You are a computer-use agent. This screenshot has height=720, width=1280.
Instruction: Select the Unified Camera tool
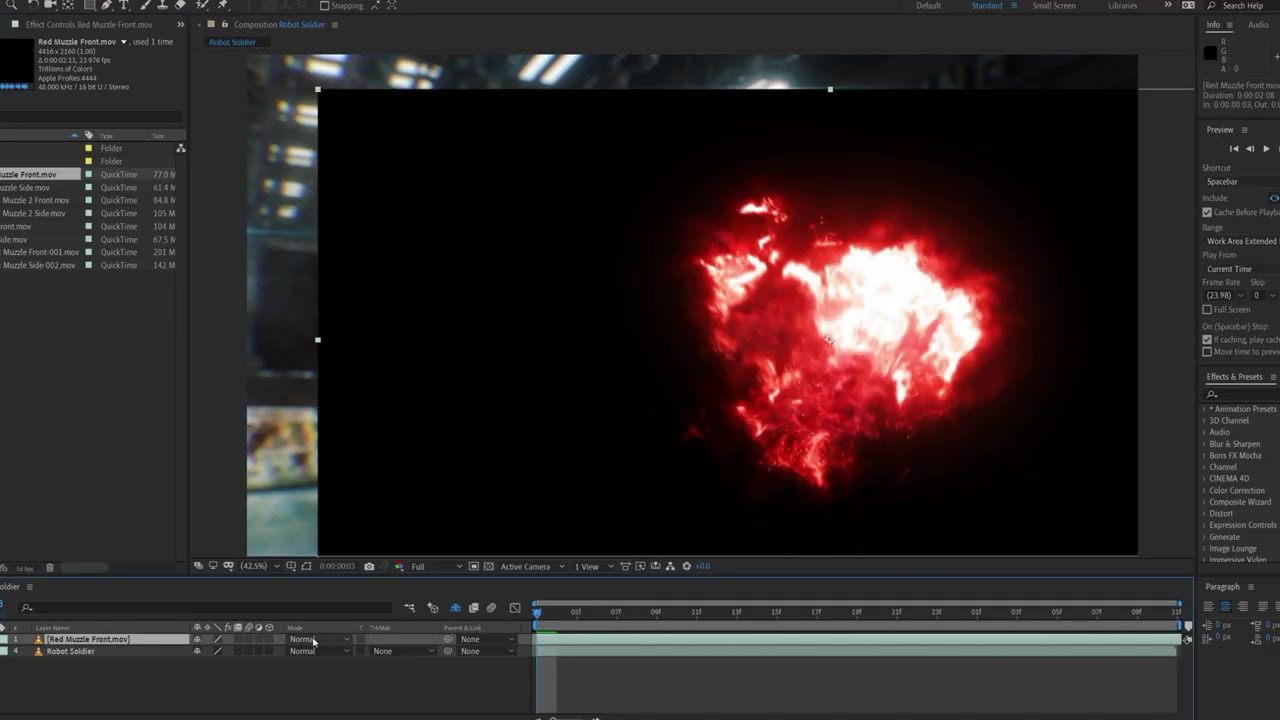click(x=50, y=5)
